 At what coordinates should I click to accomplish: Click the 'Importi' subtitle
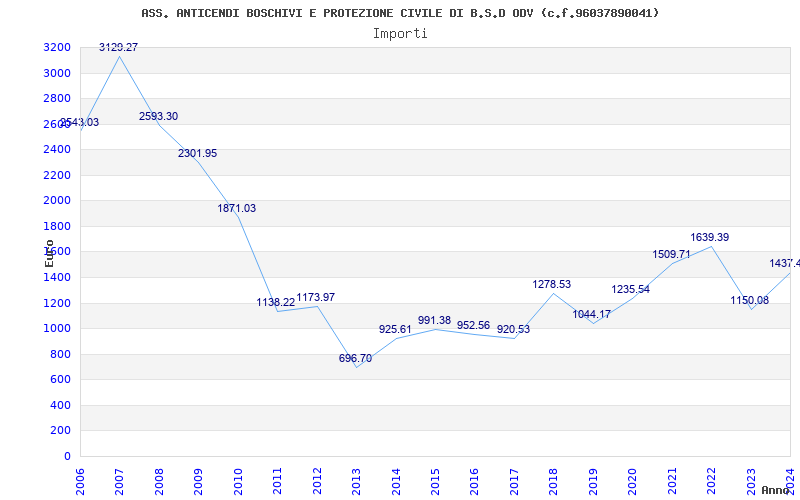[x=400, y=34]
